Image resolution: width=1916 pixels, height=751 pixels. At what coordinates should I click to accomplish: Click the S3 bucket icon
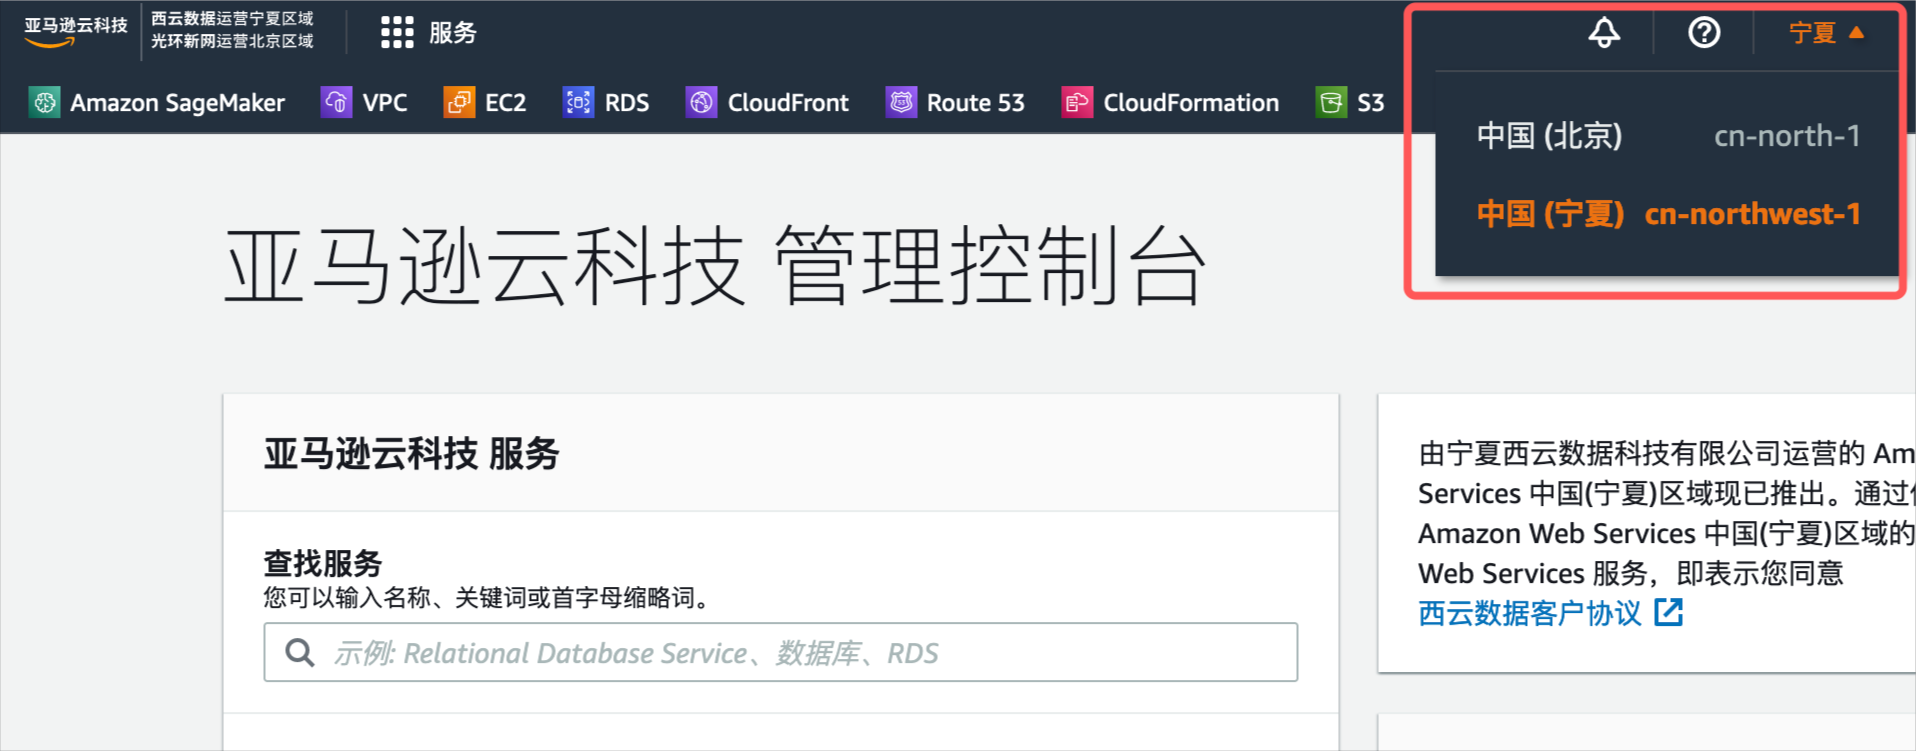click(1331, 102)
